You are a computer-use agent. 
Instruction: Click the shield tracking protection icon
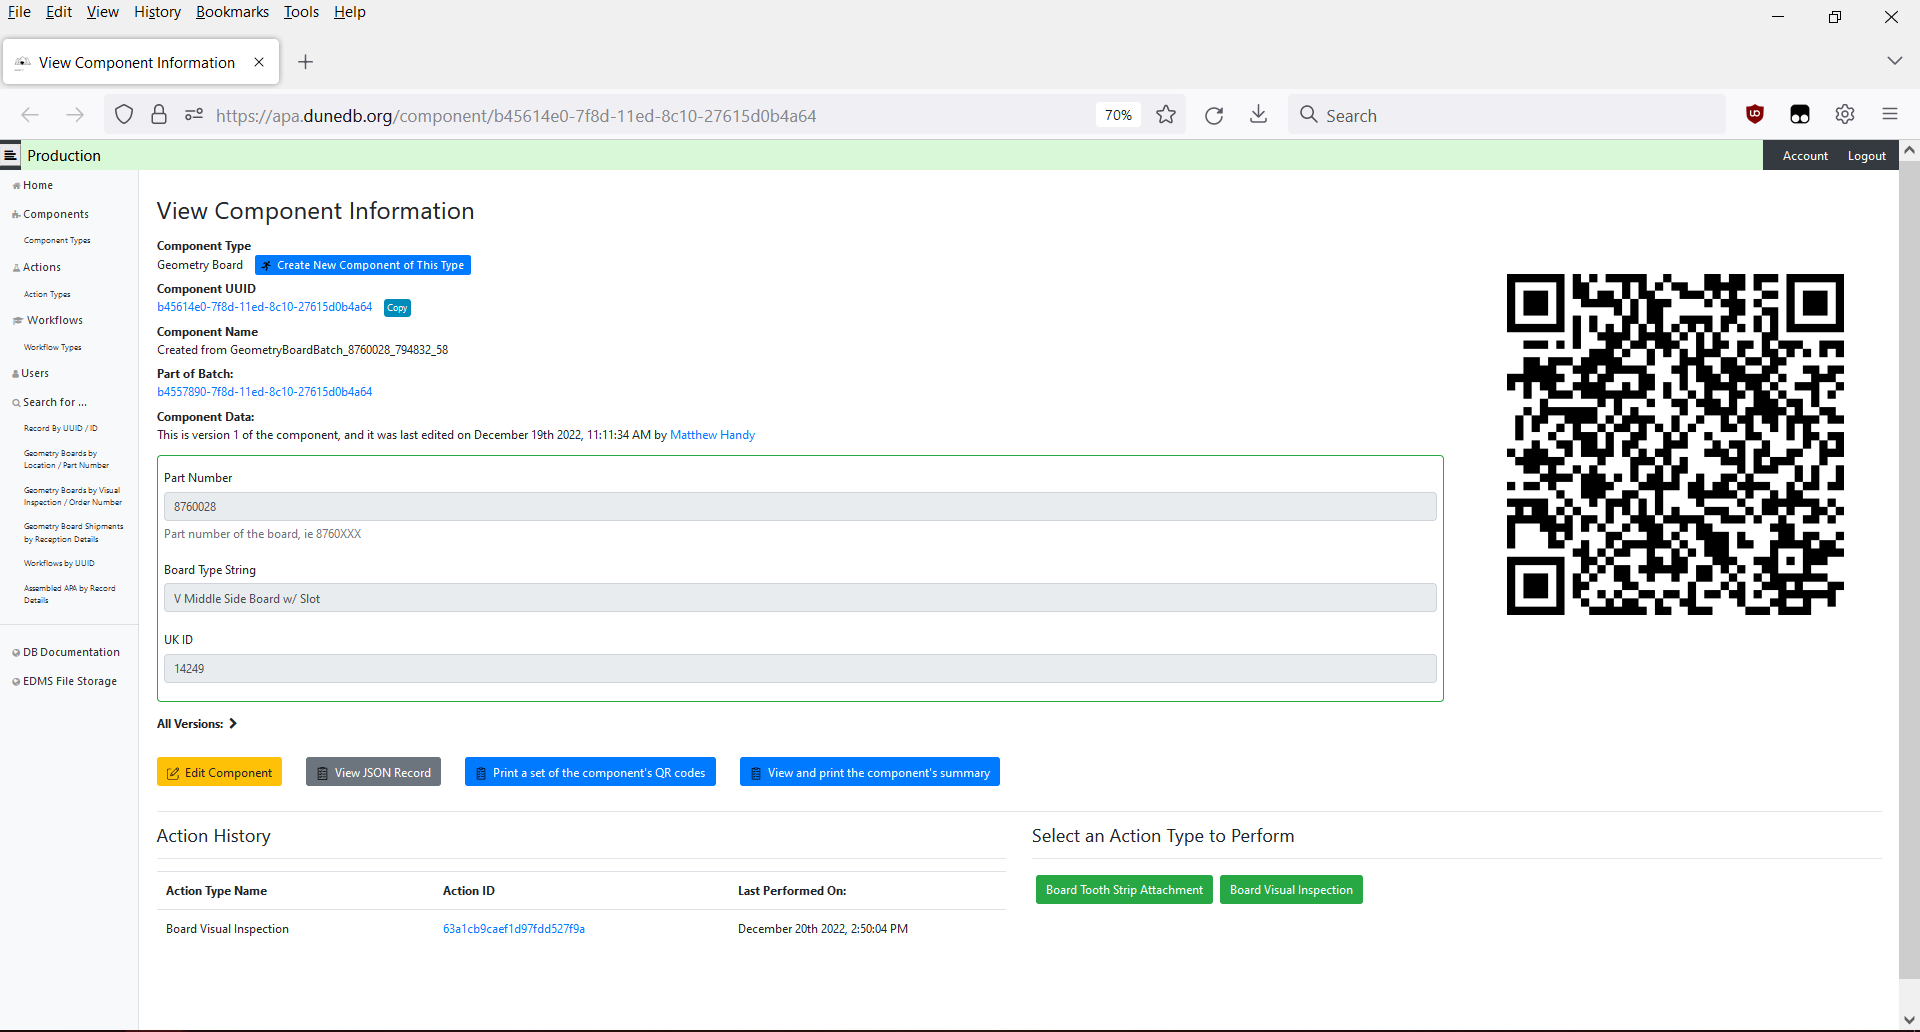(x=124, y=115)
